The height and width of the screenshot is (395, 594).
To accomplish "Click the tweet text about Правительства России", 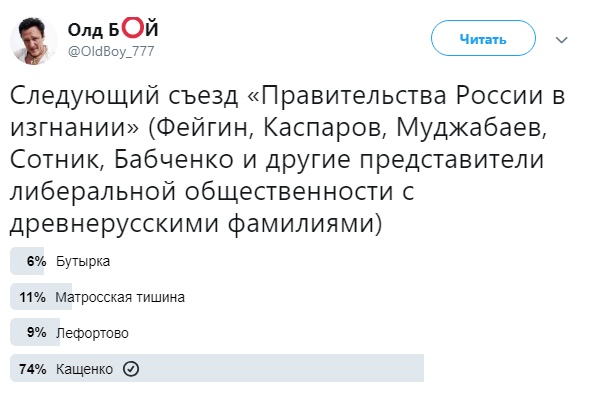I will pos(288,159).
